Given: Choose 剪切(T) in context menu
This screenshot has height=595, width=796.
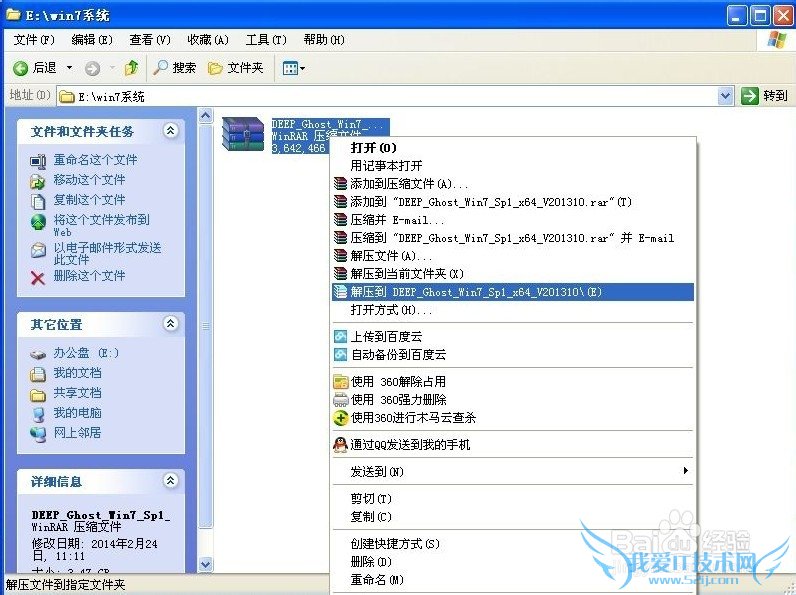Looking at the screenshot, I should click(x=513, y=499).
